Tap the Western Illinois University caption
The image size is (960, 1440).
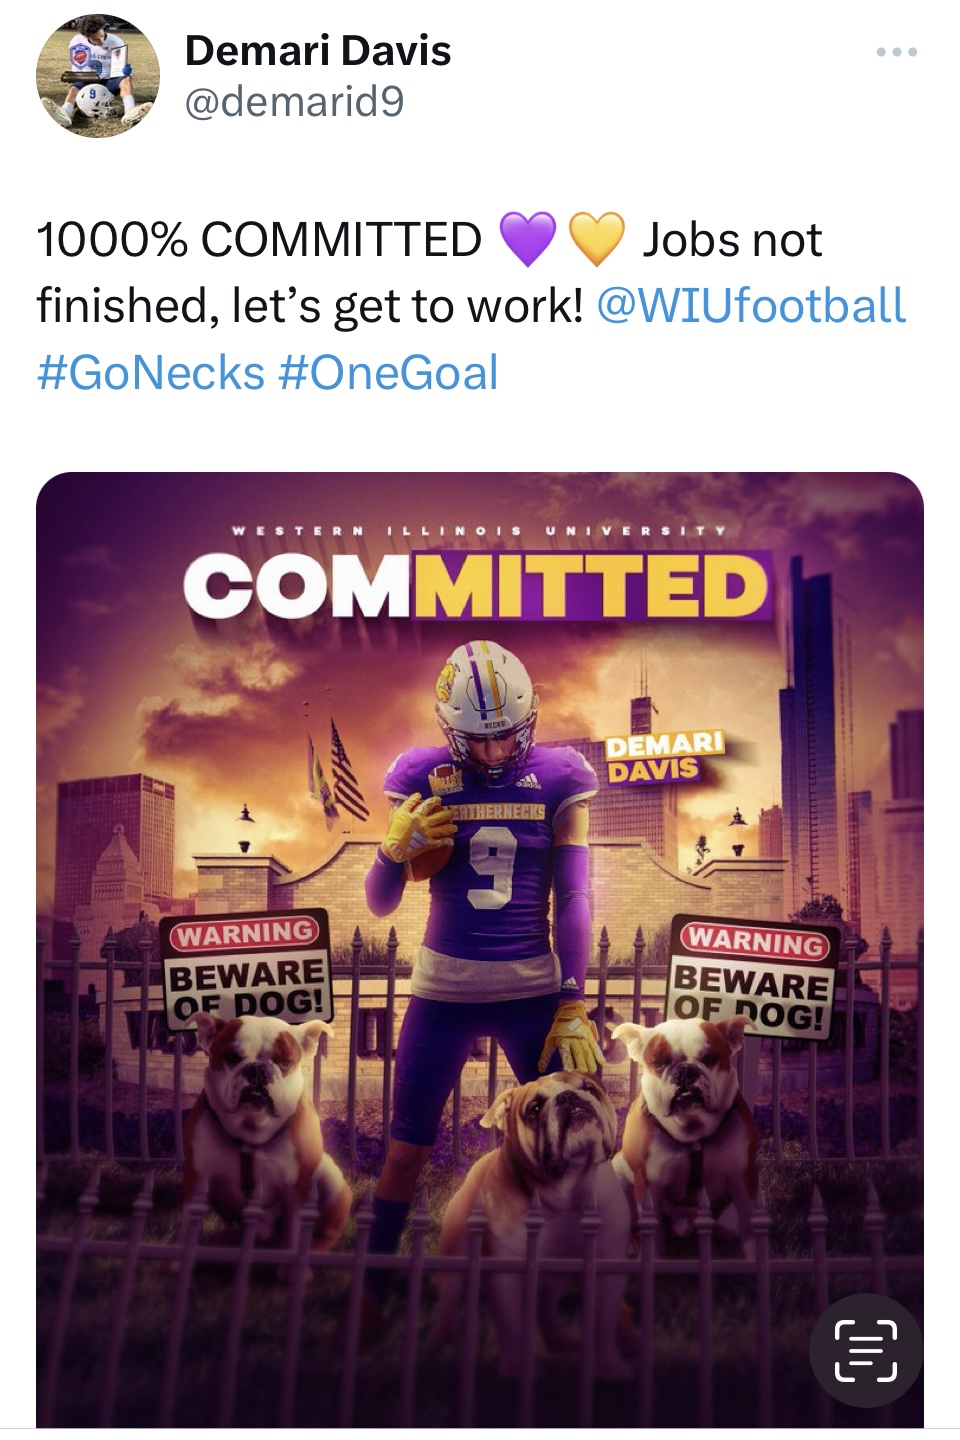[x=478, y=531]
